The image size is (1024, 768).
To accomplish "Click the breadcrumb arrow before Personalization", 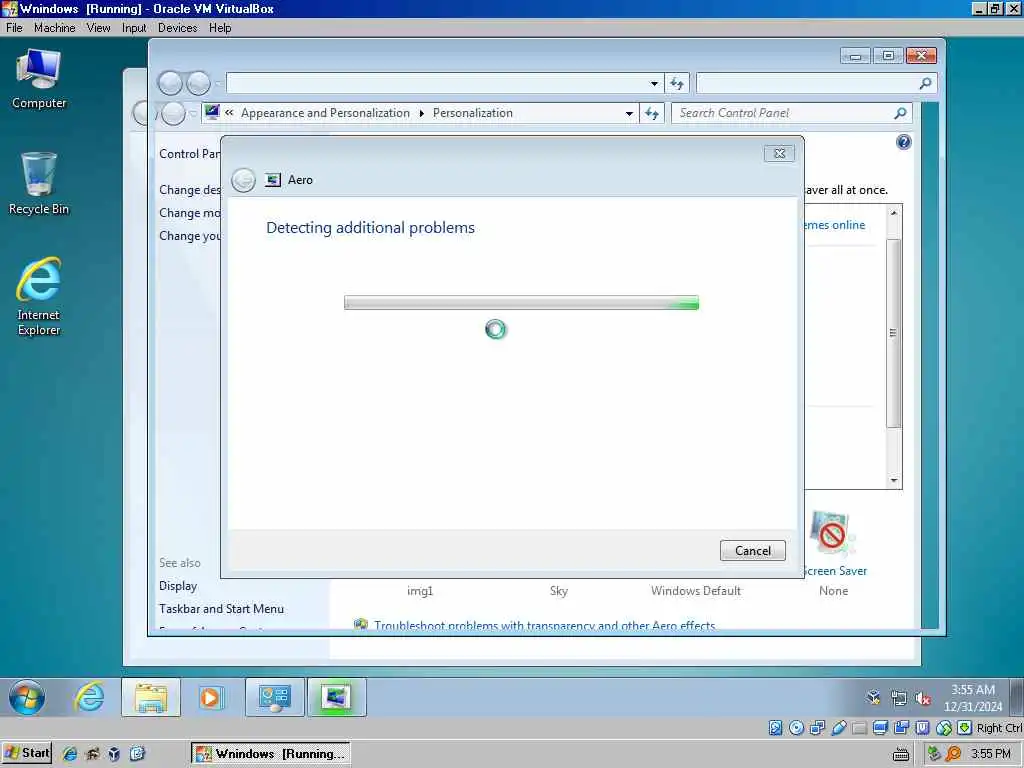I will tap(421, 113).
